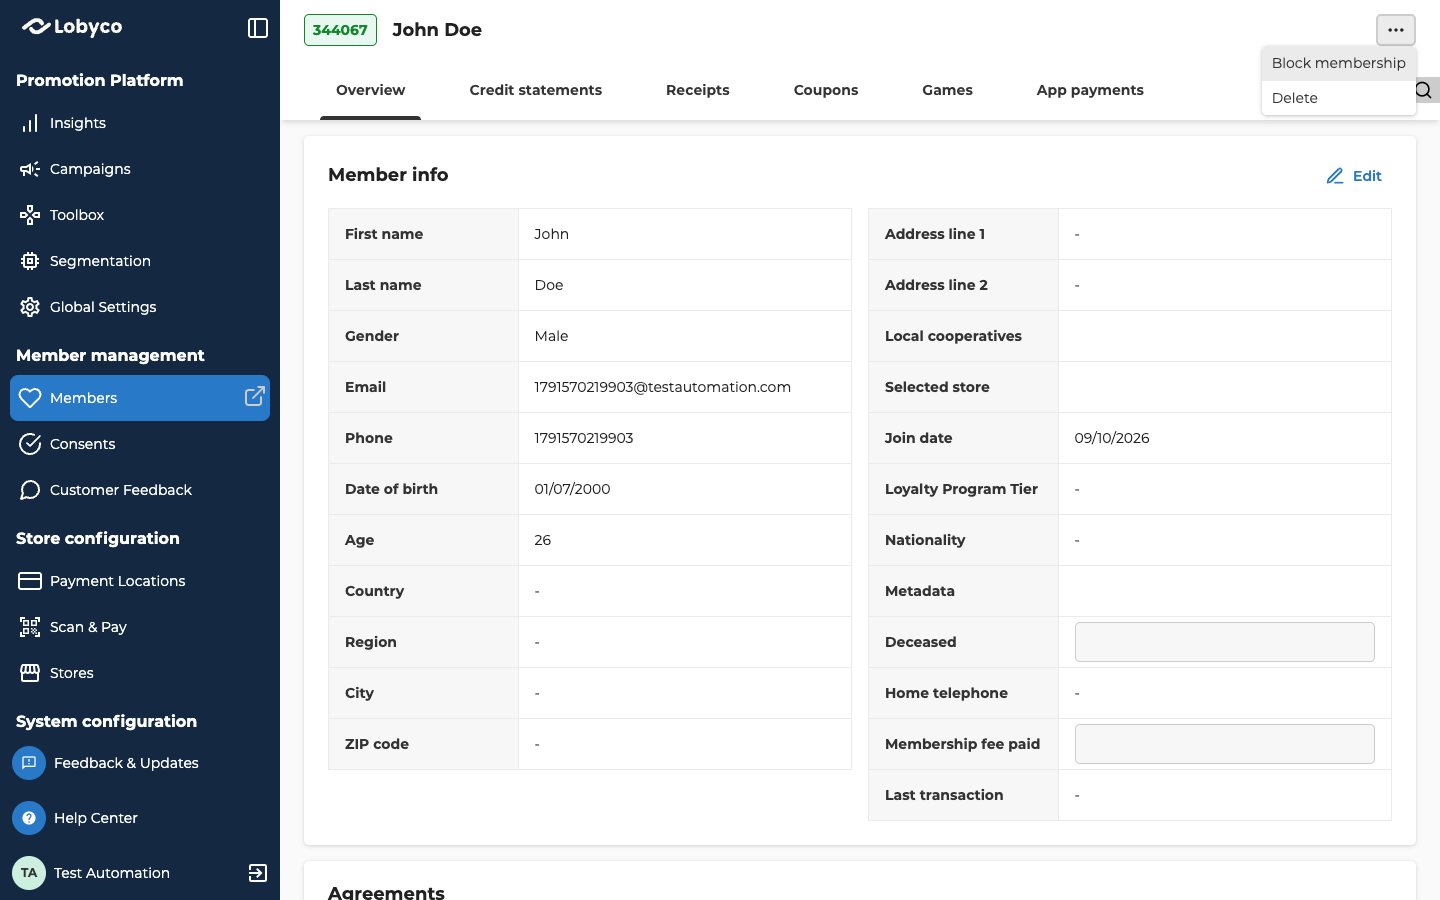Click the Test Automation account name

tap(112, 873)
